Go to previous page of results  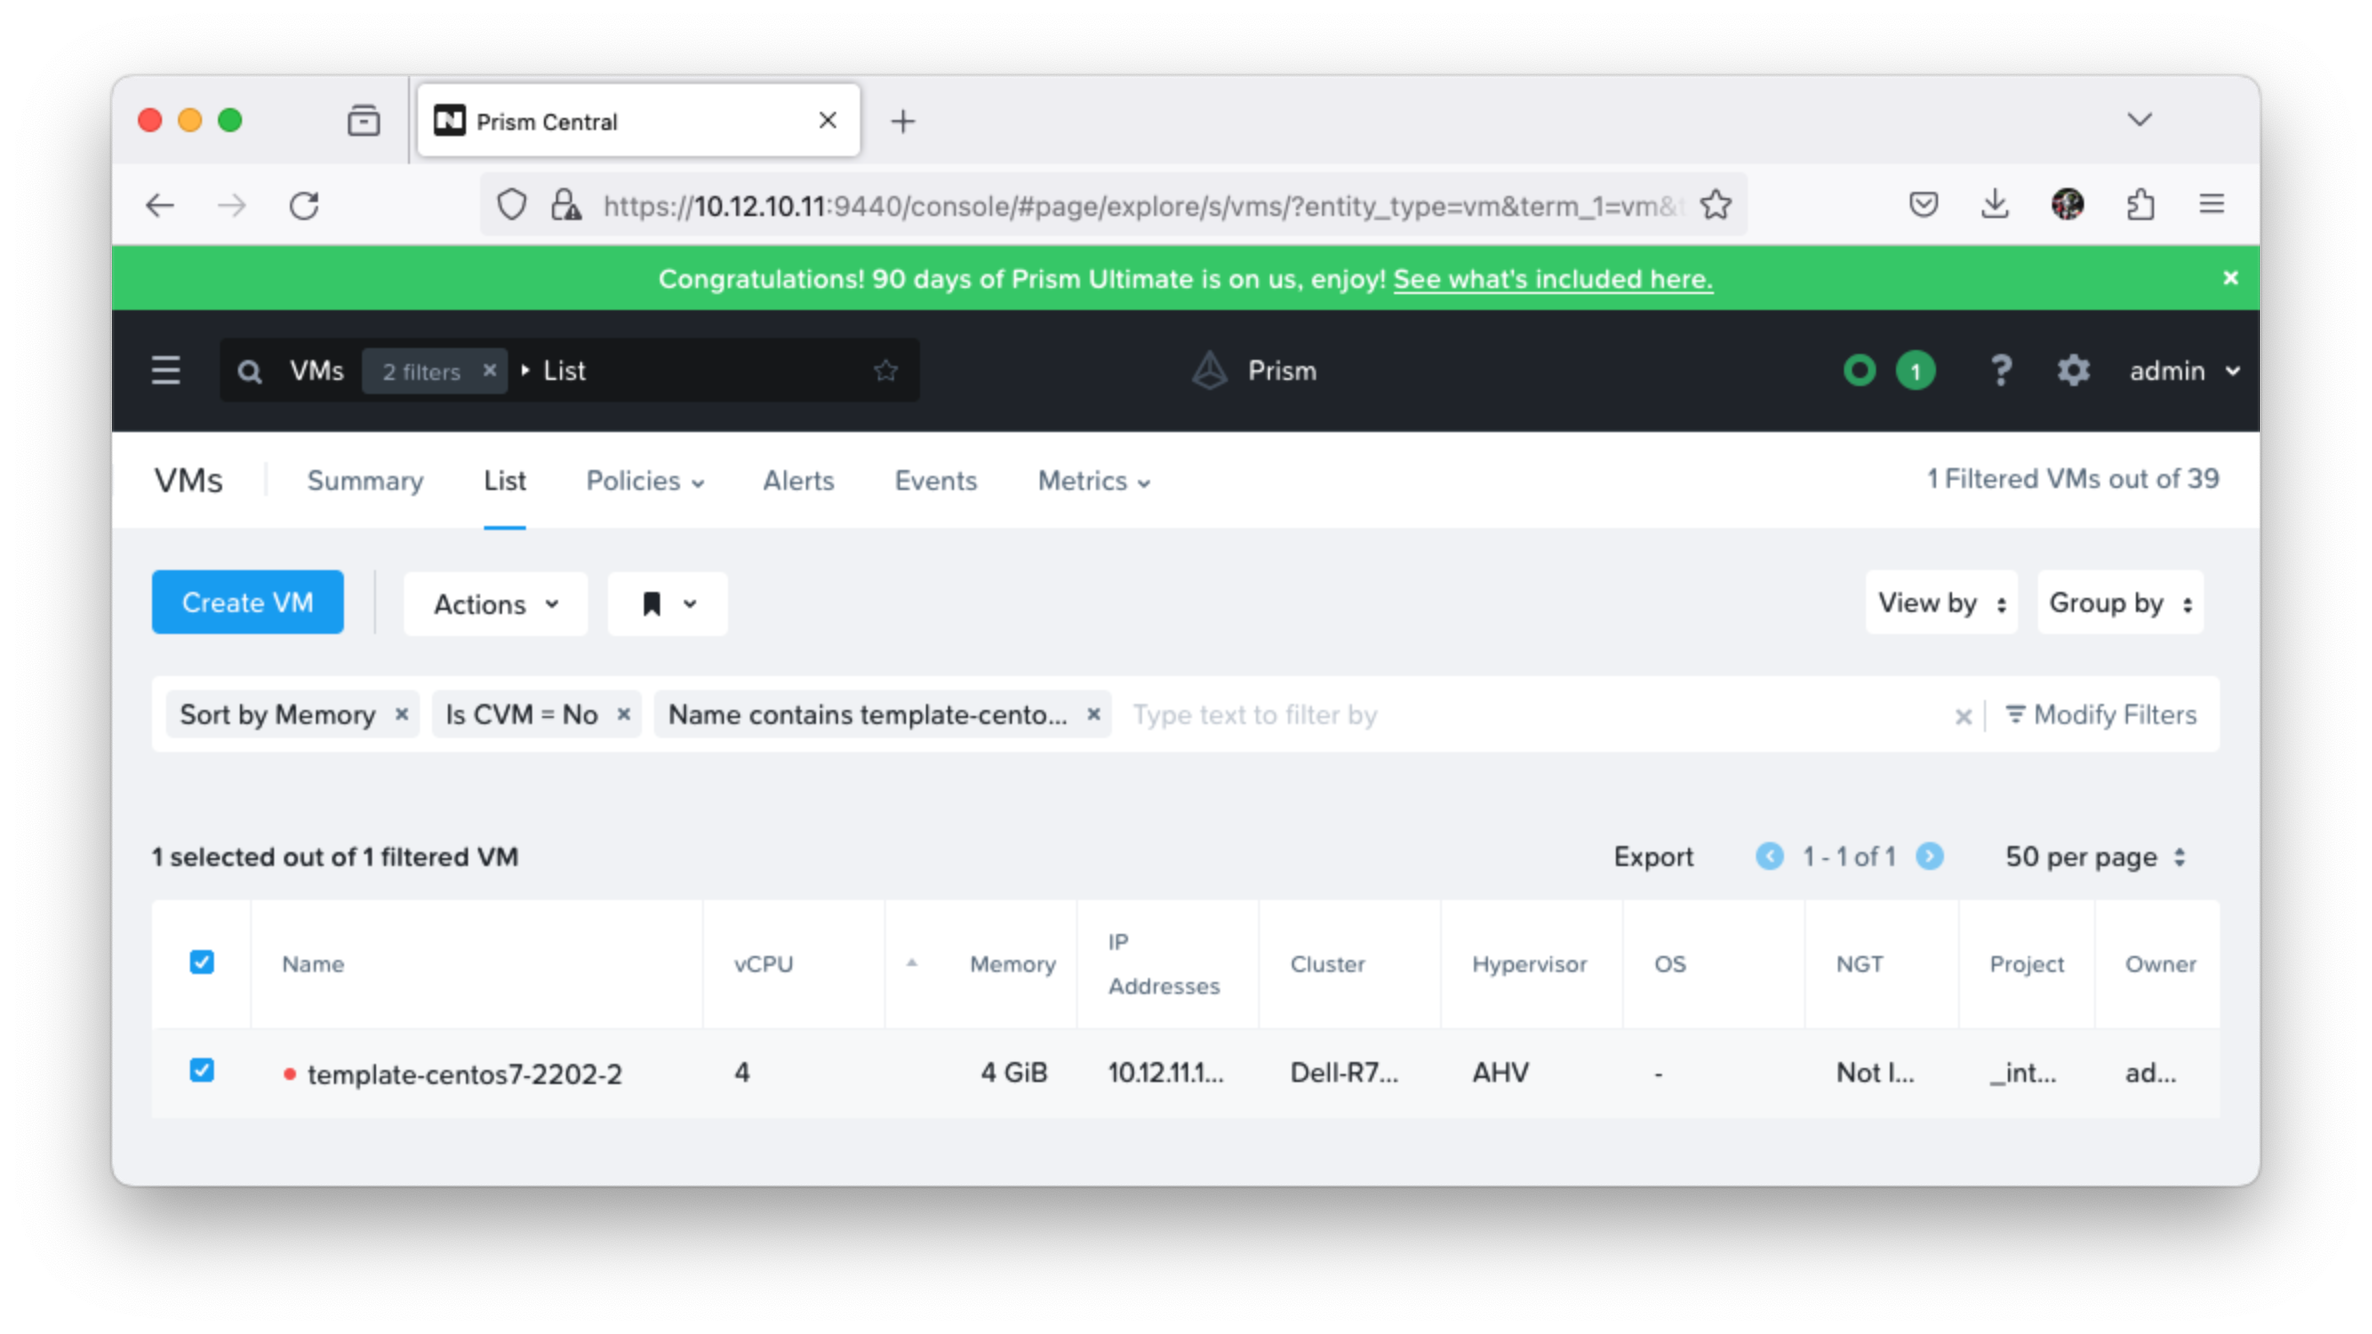pos(1769,857)
